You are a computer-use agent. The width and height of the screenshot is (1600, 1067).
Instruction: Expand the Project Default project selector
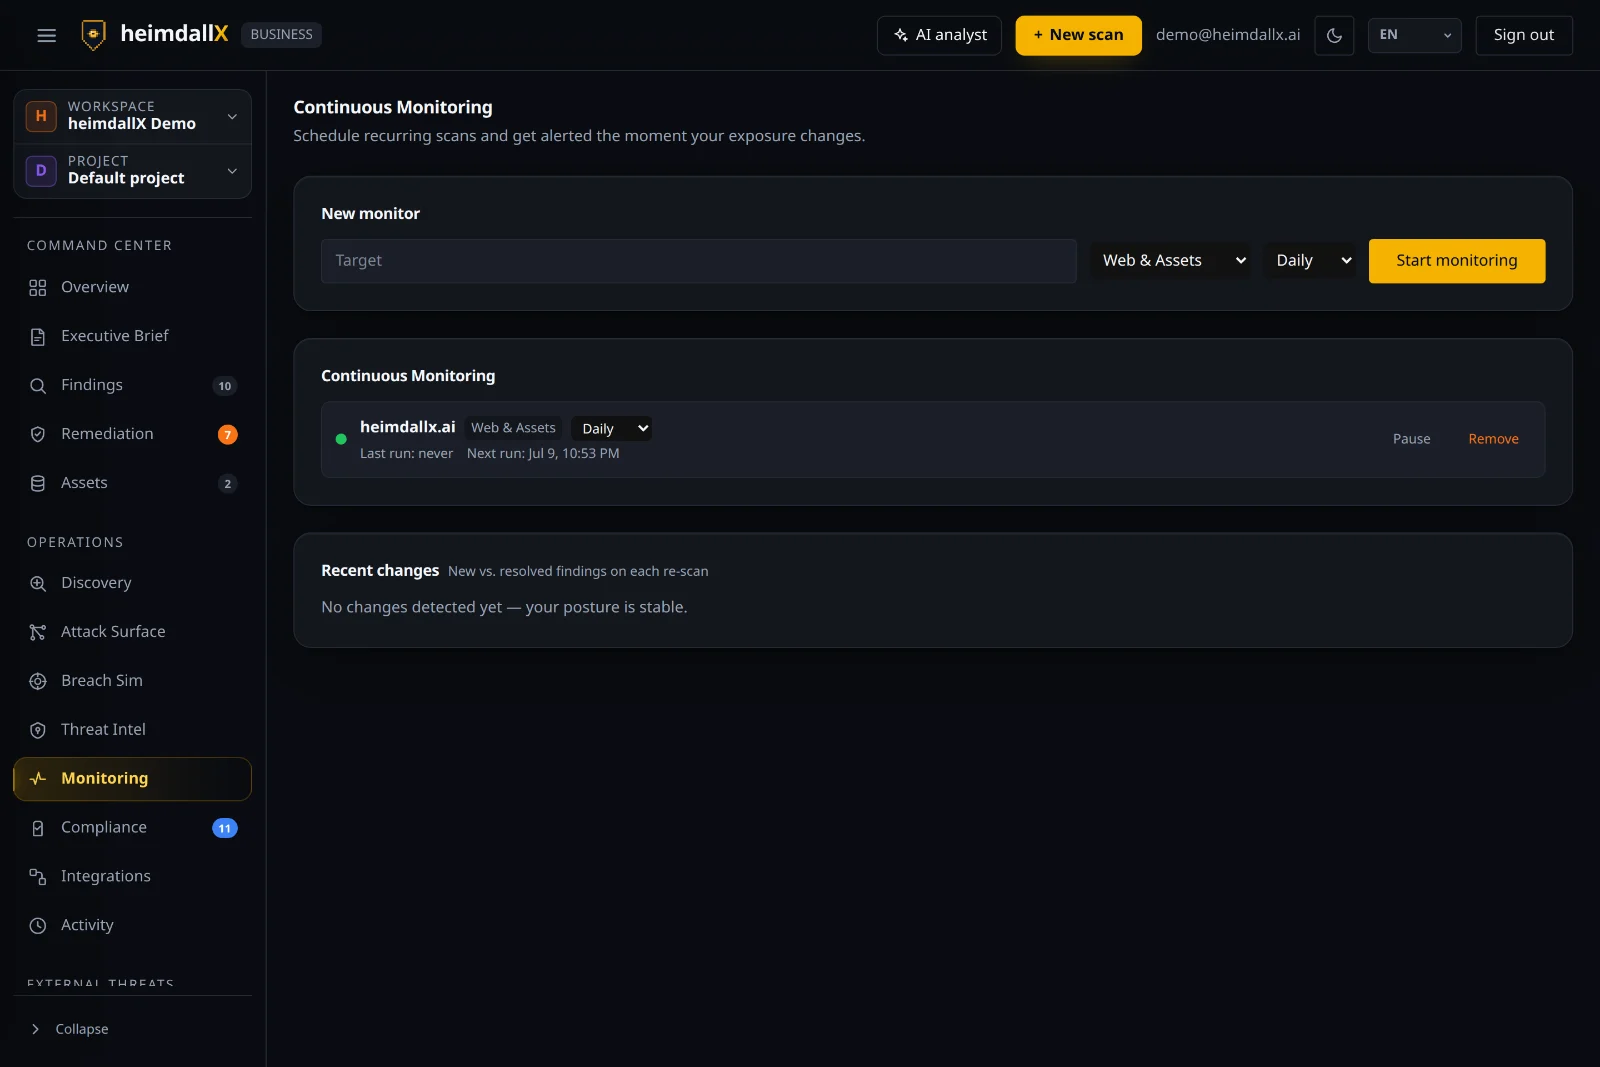tap(132, 171)
